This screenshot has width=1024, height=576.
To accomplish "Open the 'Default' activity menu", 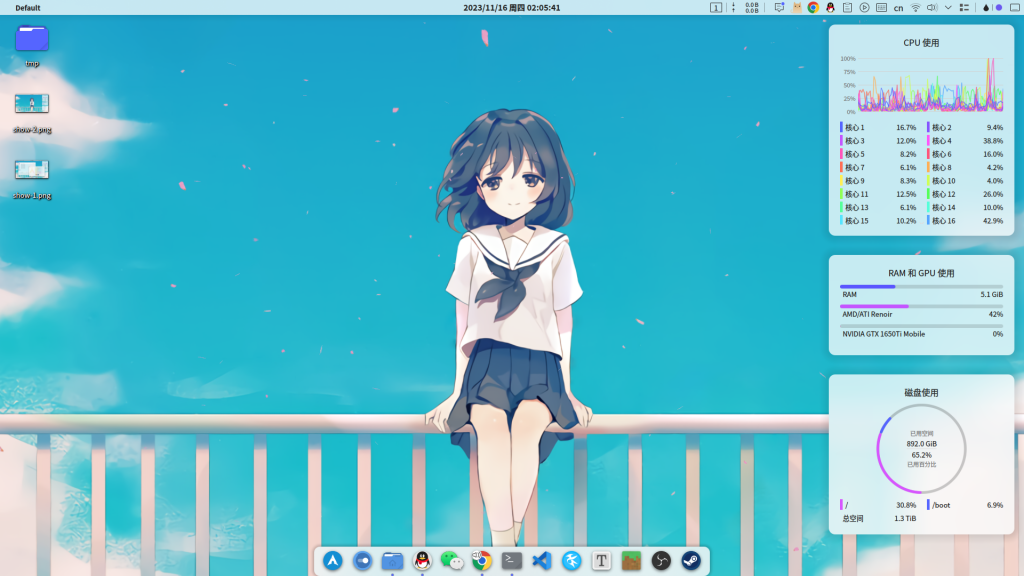I will (27, 8).
